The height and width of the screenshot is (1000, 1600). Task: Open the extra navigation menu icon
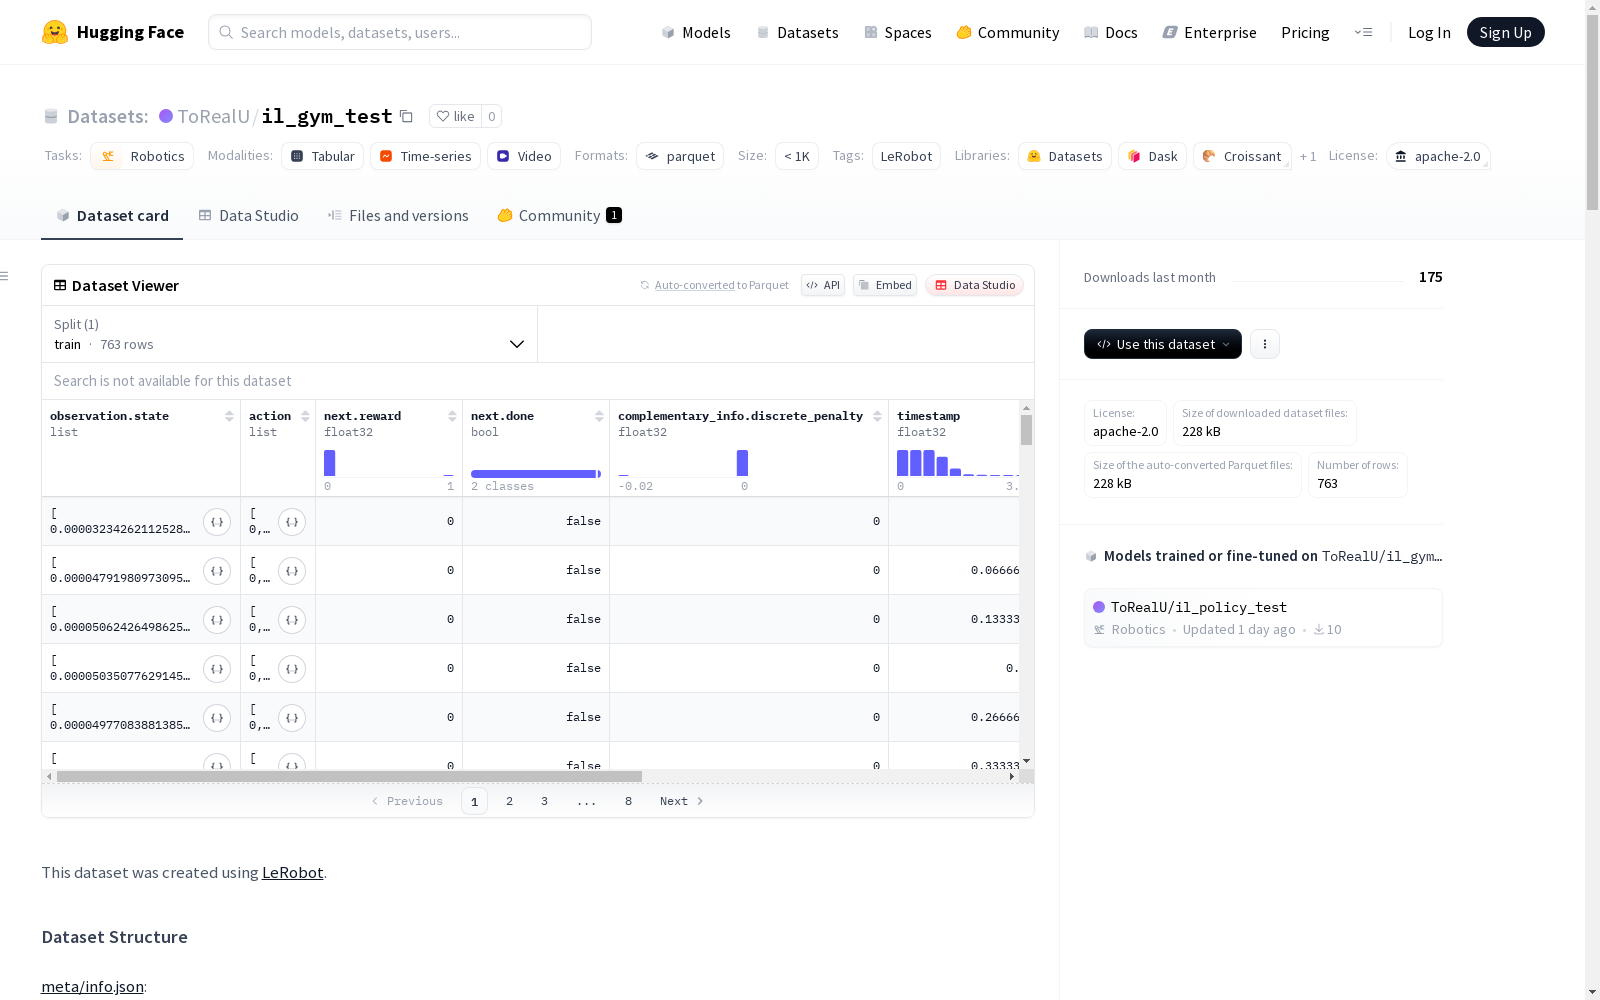1363,32
